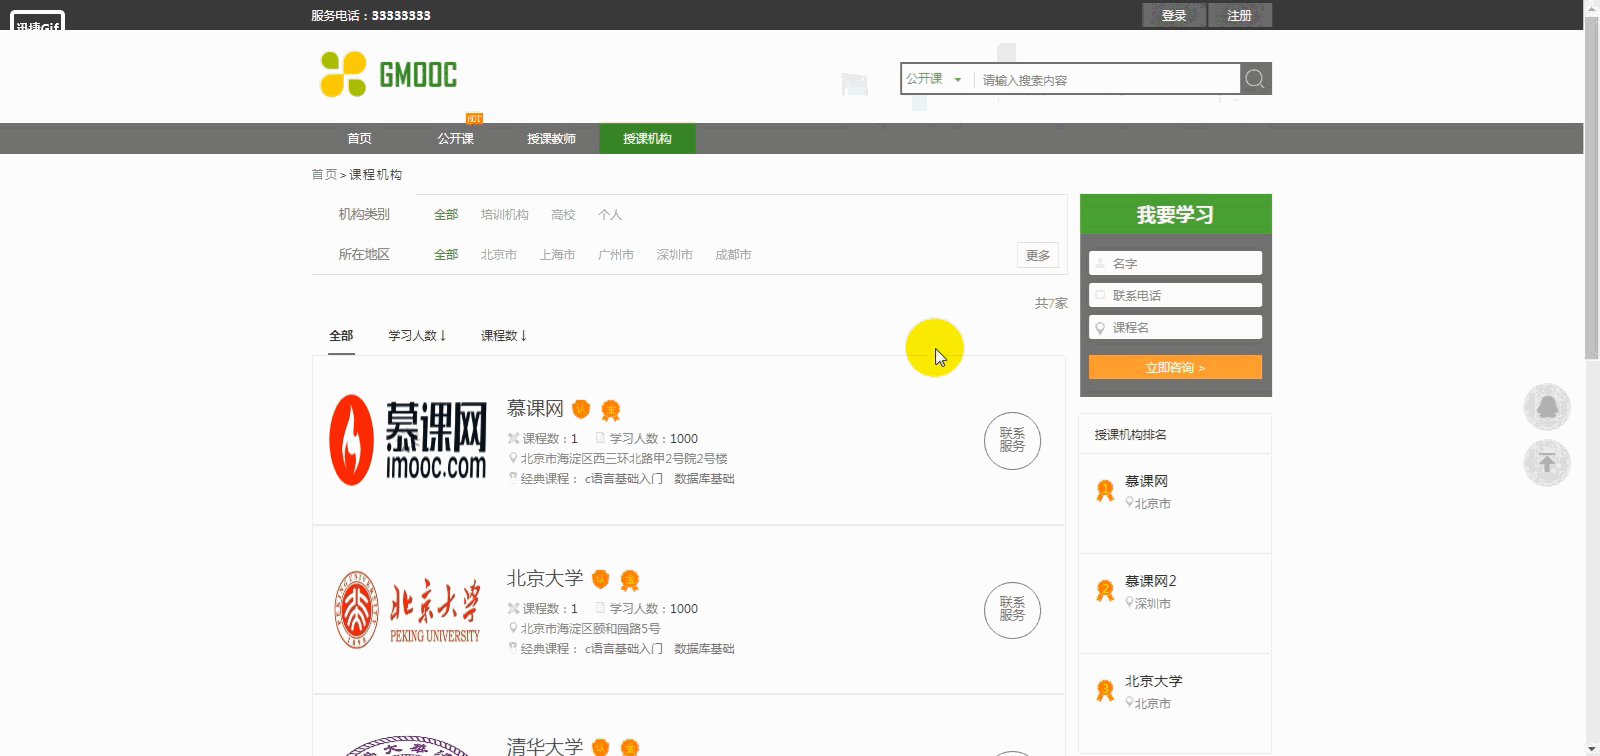Filter region by 广州市
The width and height of the screenshot is (1600, 756).
point(615,255)
